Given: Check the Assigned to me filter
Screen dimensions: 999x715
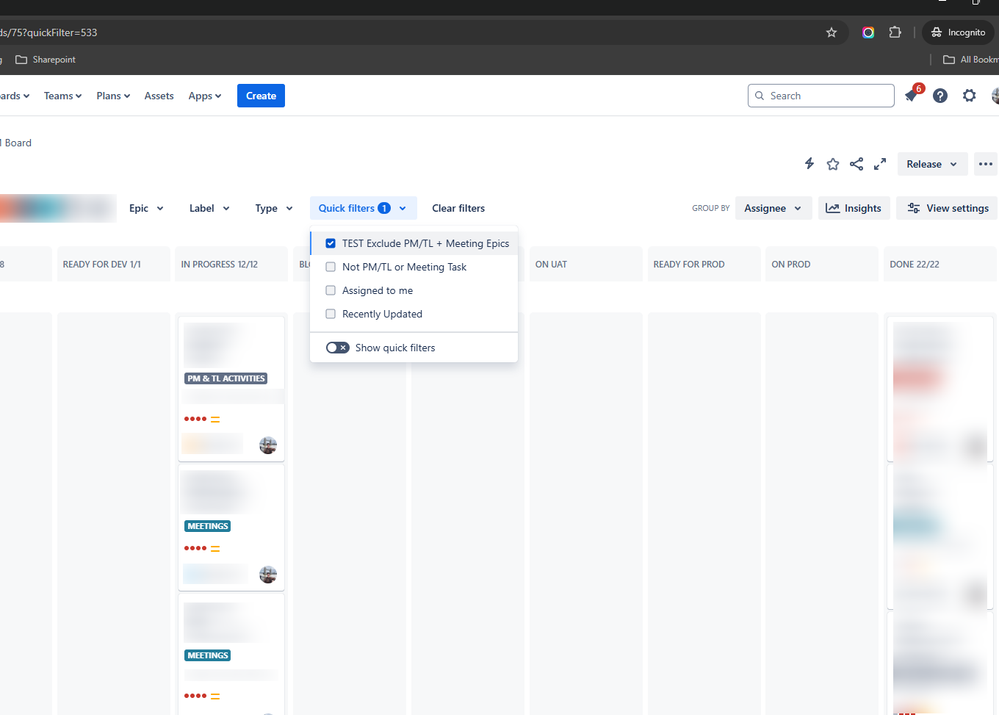Looking at the screenshot, I should tap(330, 291).
